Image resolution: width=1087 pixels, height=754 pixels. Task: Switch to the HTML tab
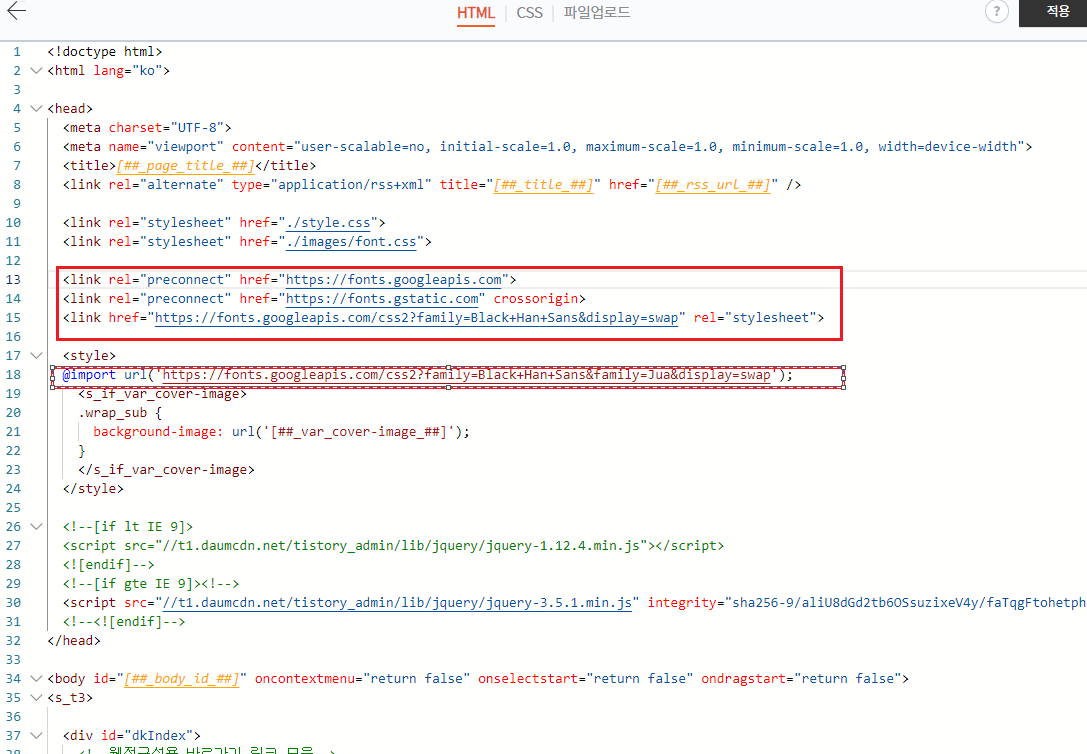pyautogui.click(x=476, y=13)
